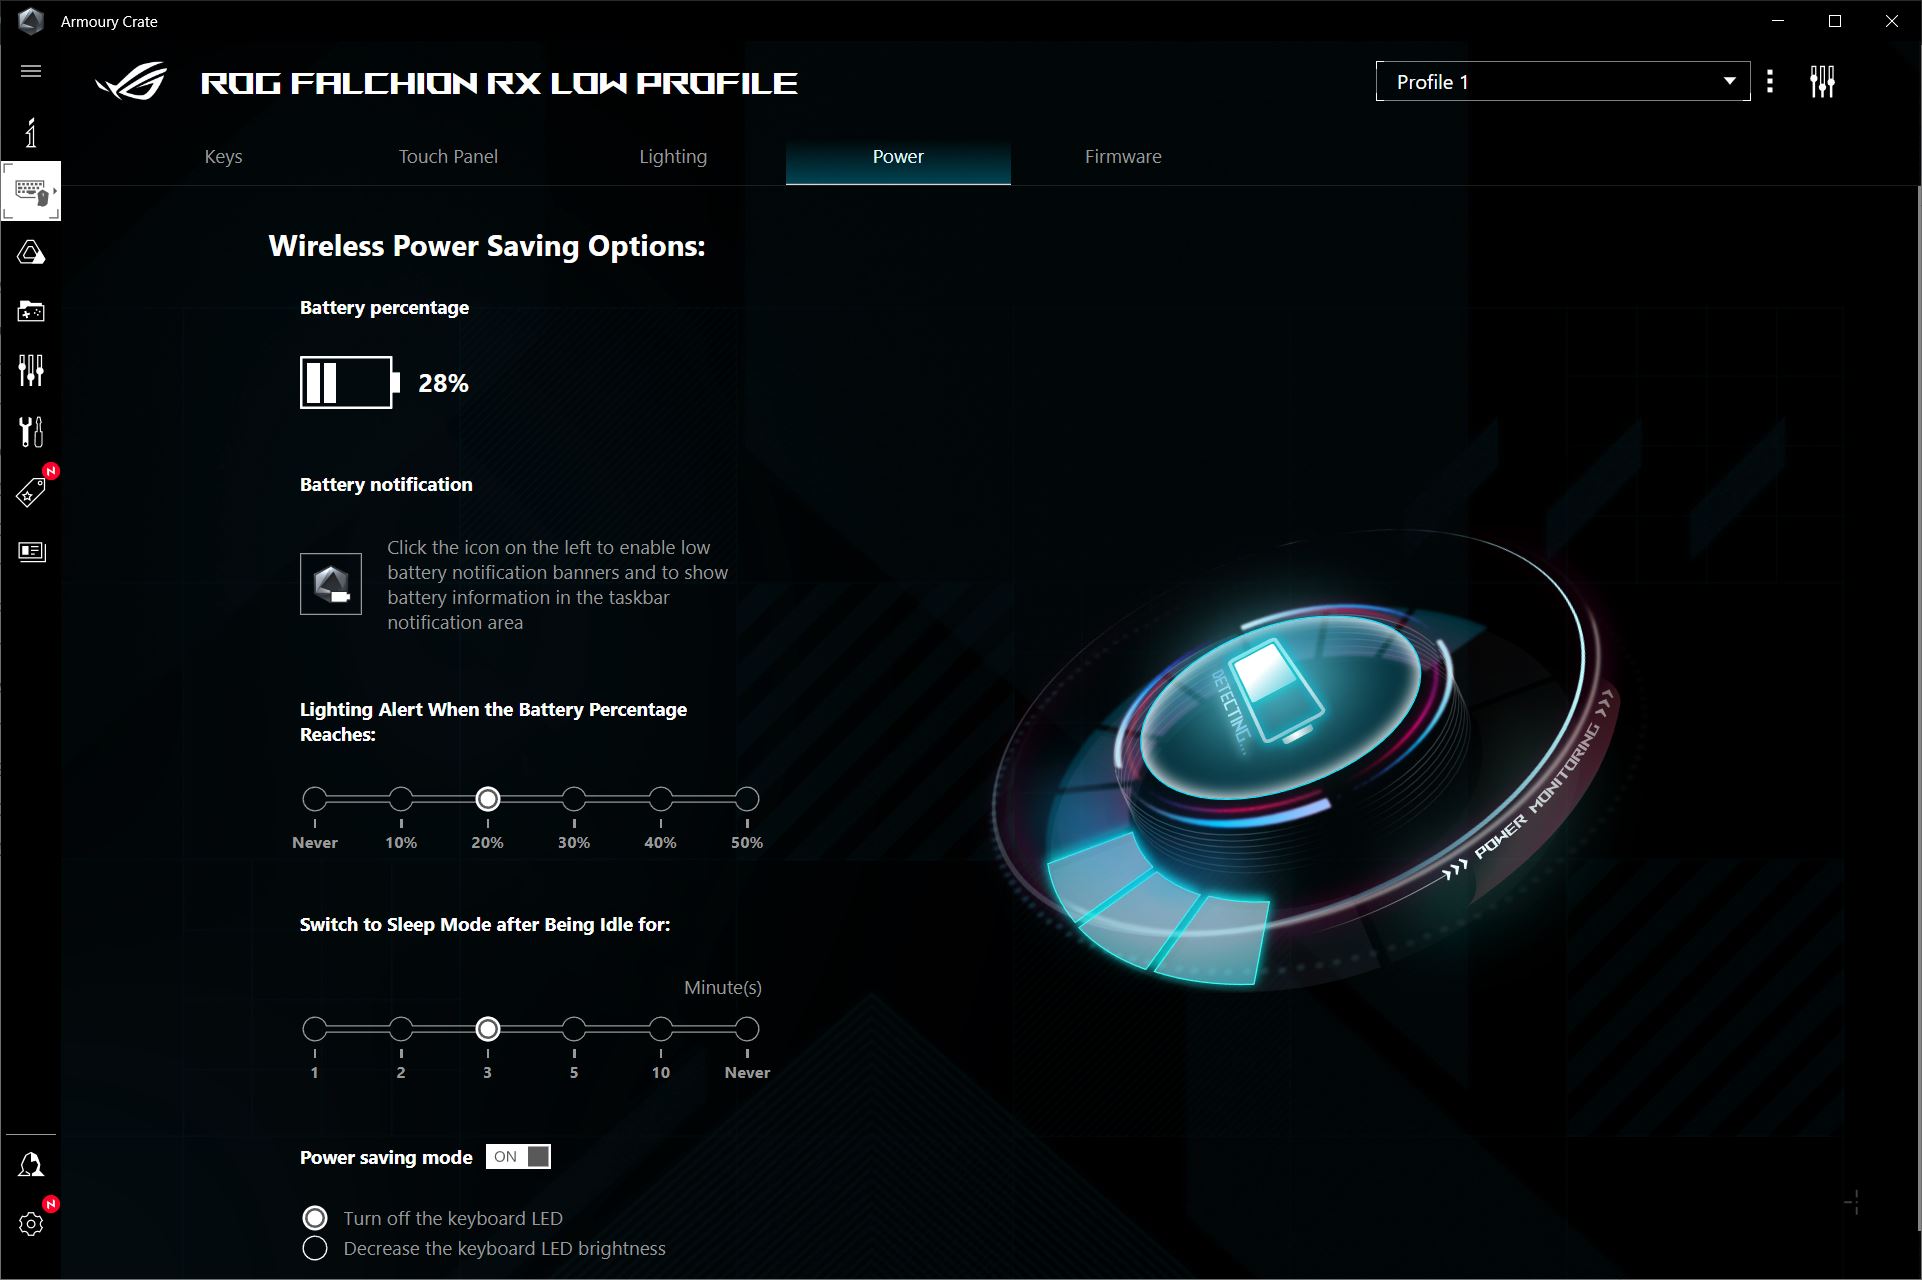1922x1280 pixels.
Task: Click the performance/tuning icon in sidebar
Action: [x=33, y=370]
